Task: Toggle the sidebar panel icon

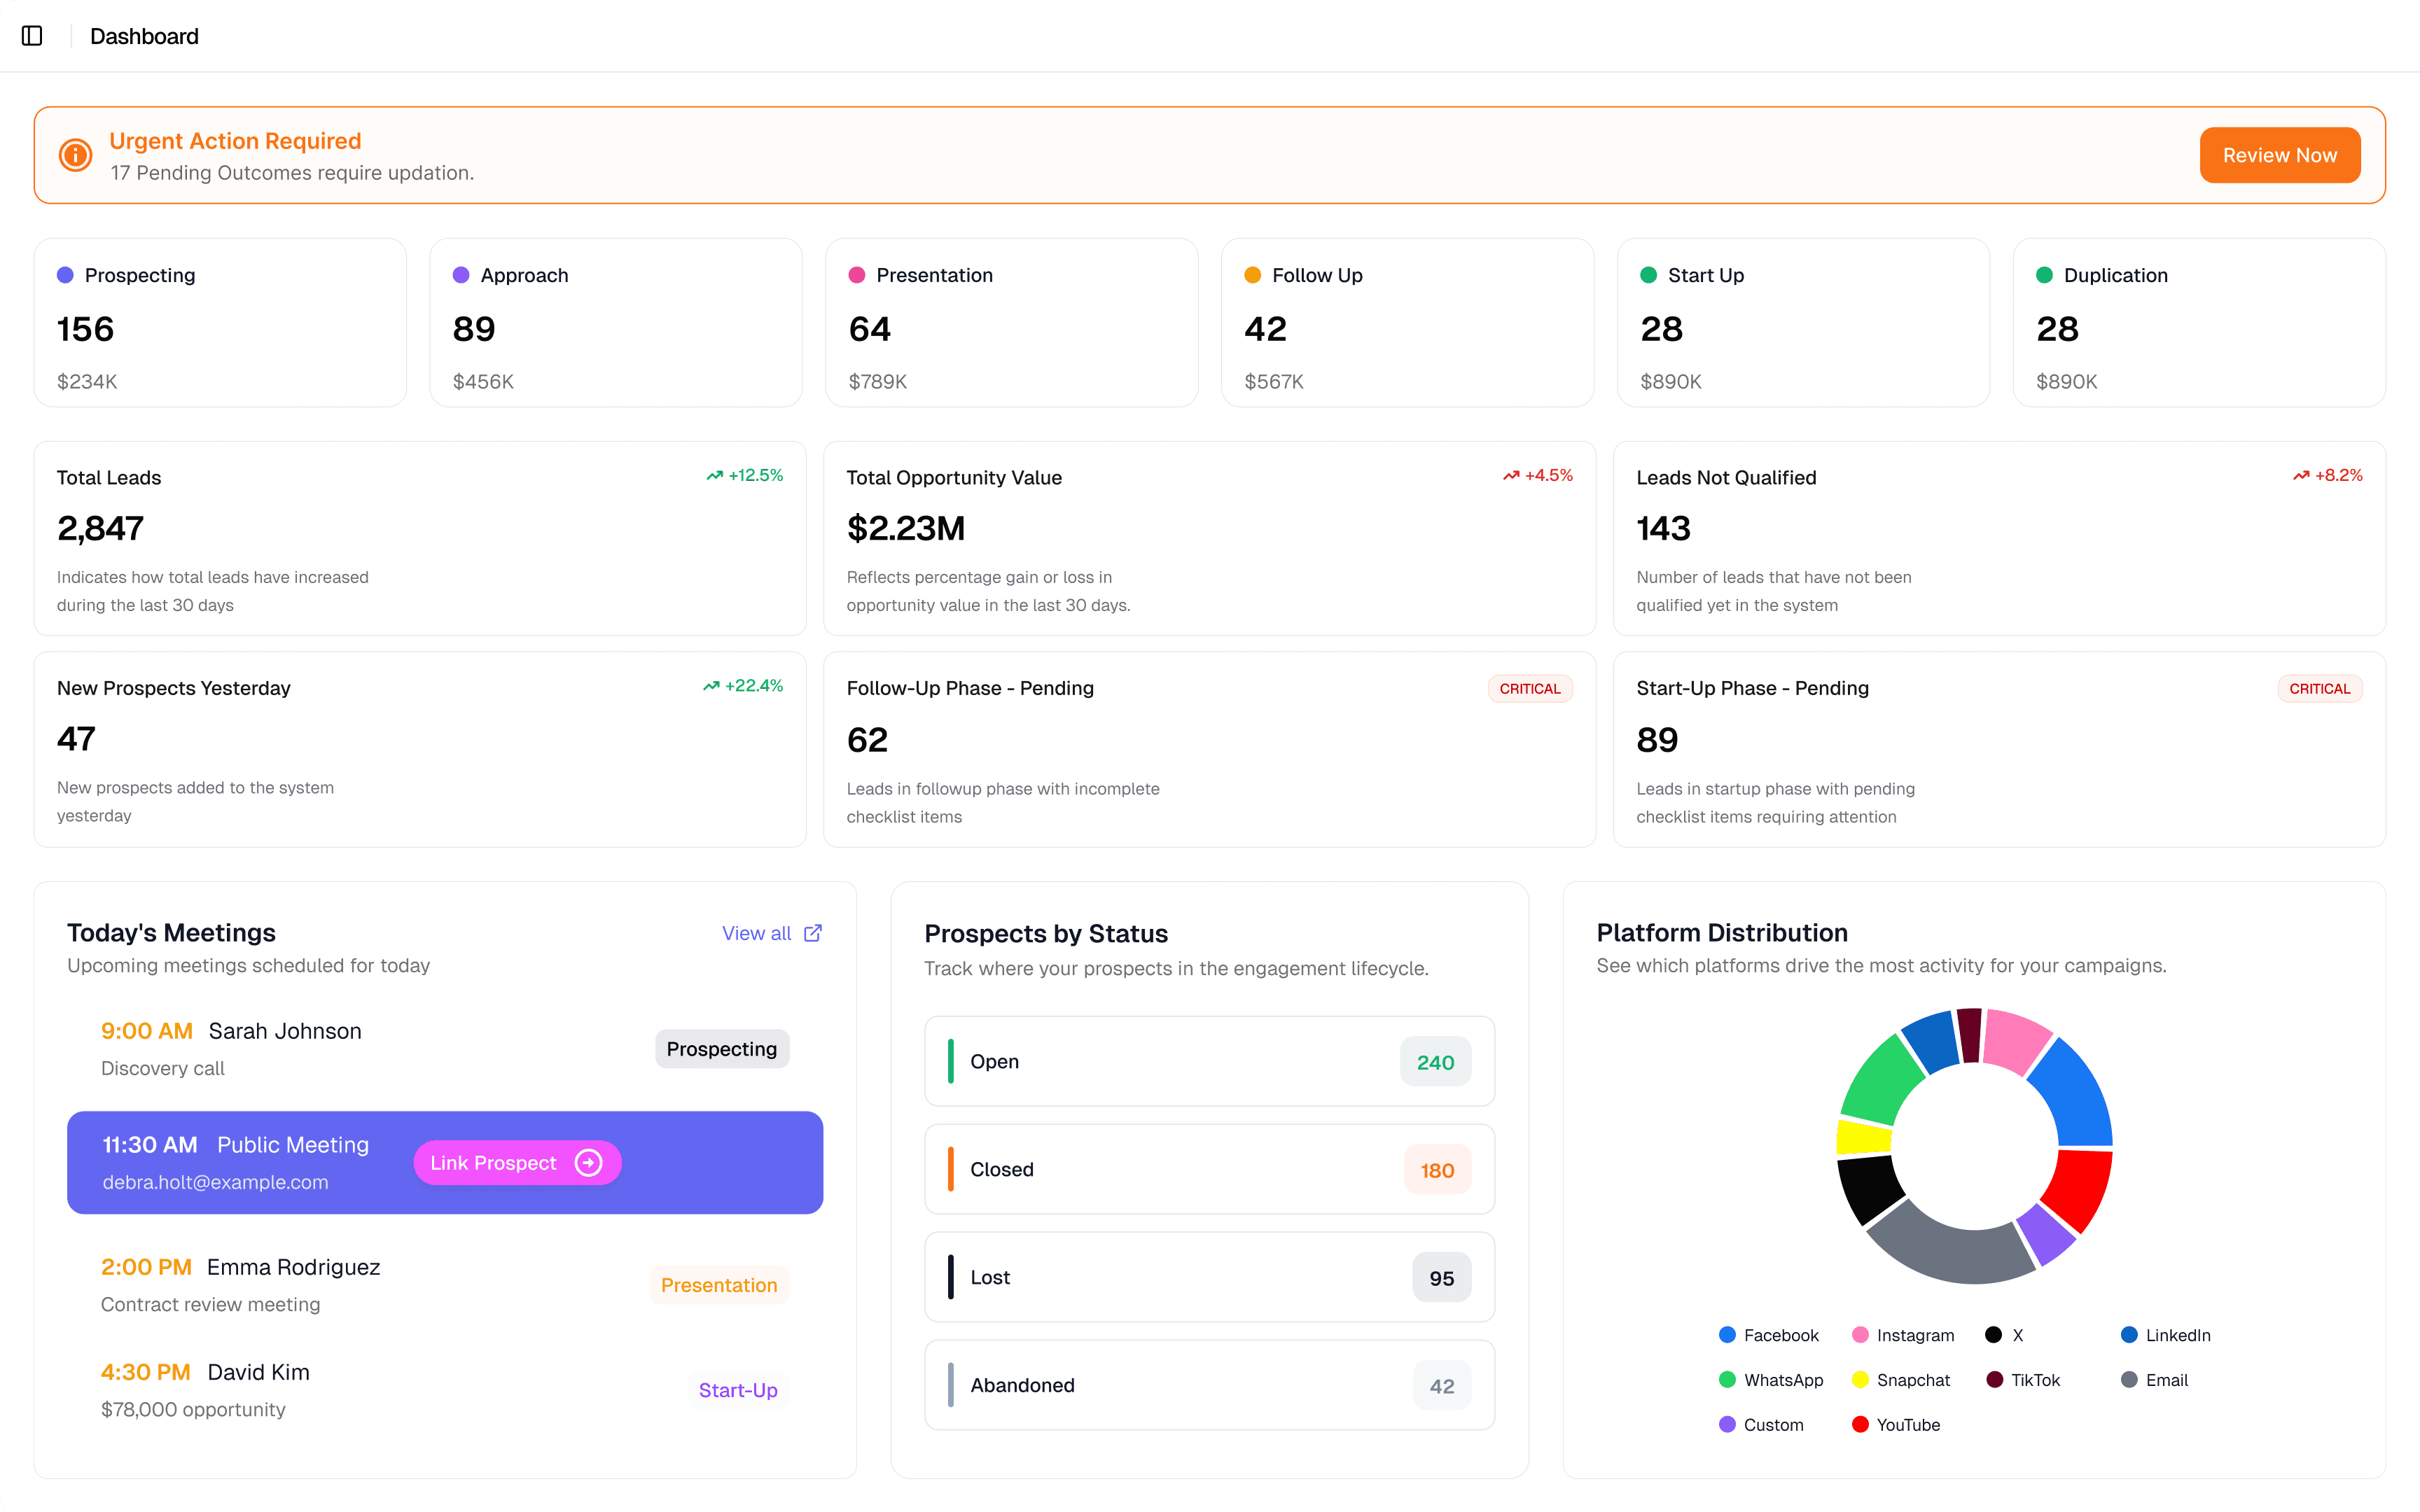Action: pos(32,36)
